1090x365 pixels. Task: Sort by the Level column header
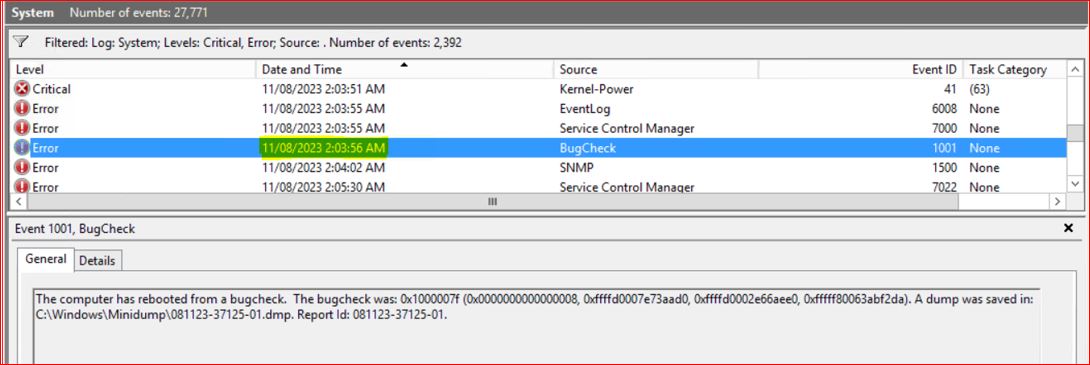(133, 70)
